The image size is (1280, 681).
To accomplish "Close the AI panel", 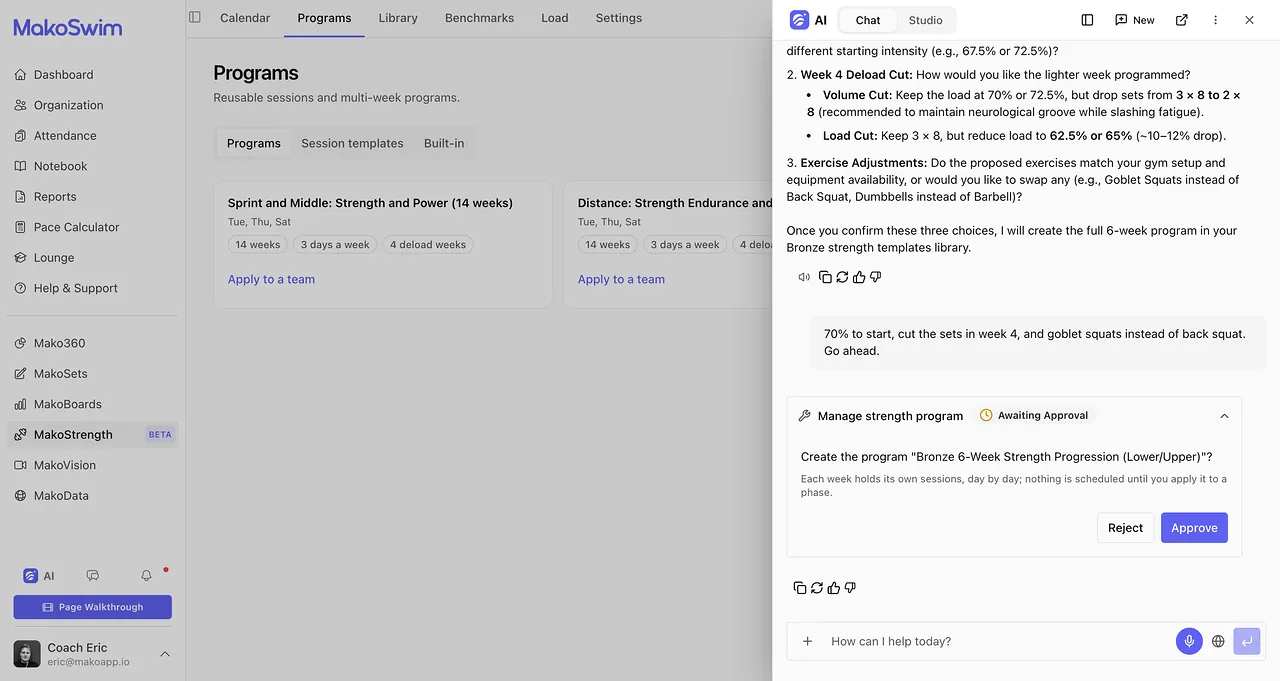I will (1249, 20).
